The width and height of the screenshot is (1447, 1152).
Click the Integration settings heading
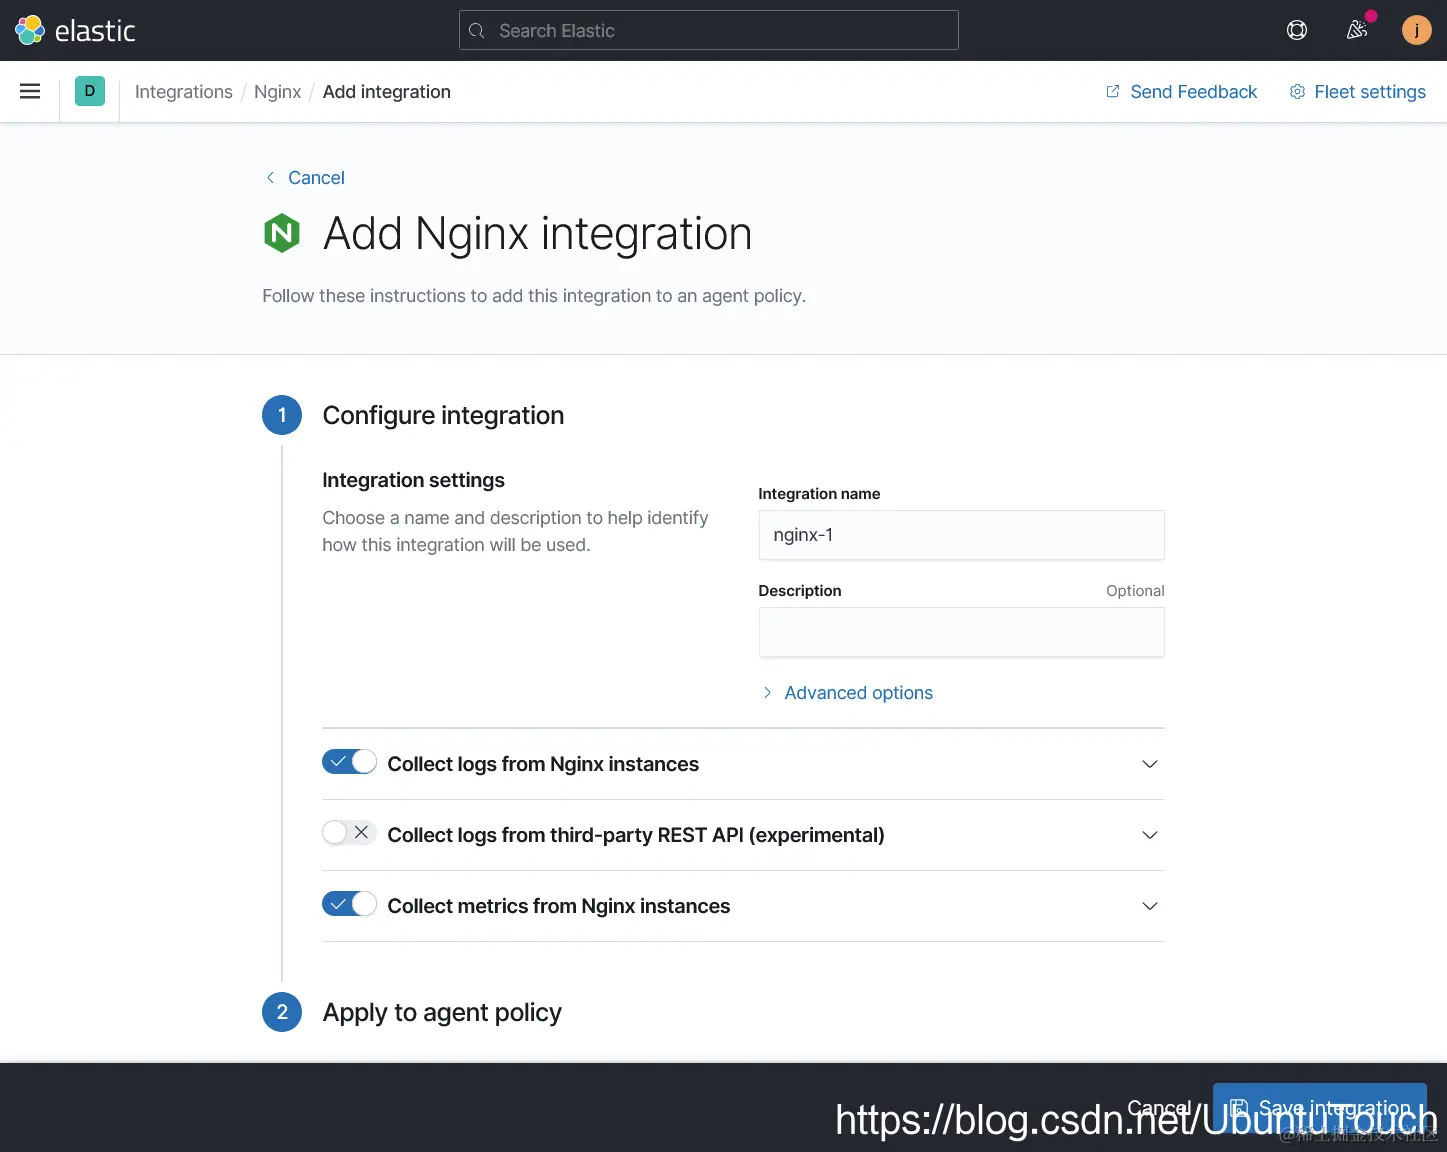[x=413, y=480]
